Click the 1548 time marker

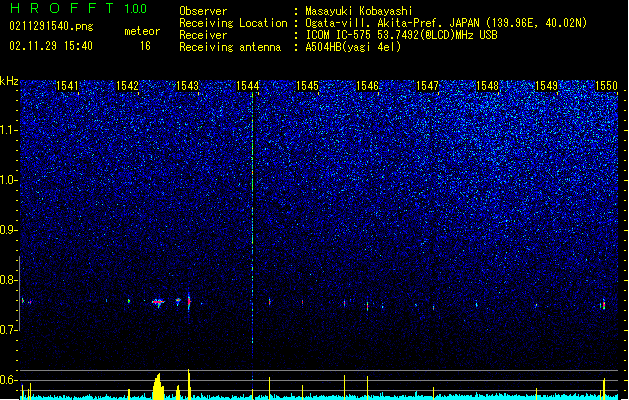(487, 86)
